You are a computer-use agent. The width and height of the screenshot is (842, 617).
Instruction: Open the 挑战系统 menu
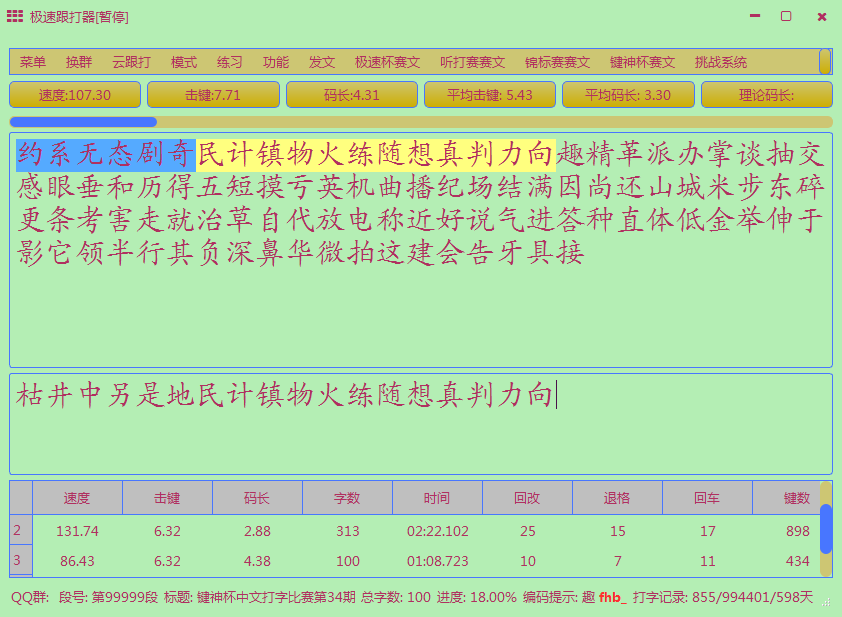[721, 62]
